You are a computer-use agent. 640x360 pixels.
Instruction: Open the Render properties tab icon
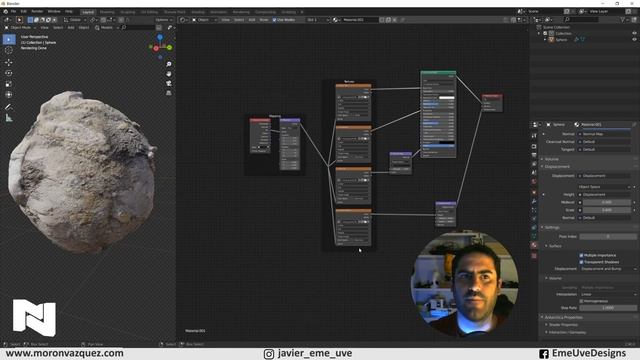click(x=534, y=146)
